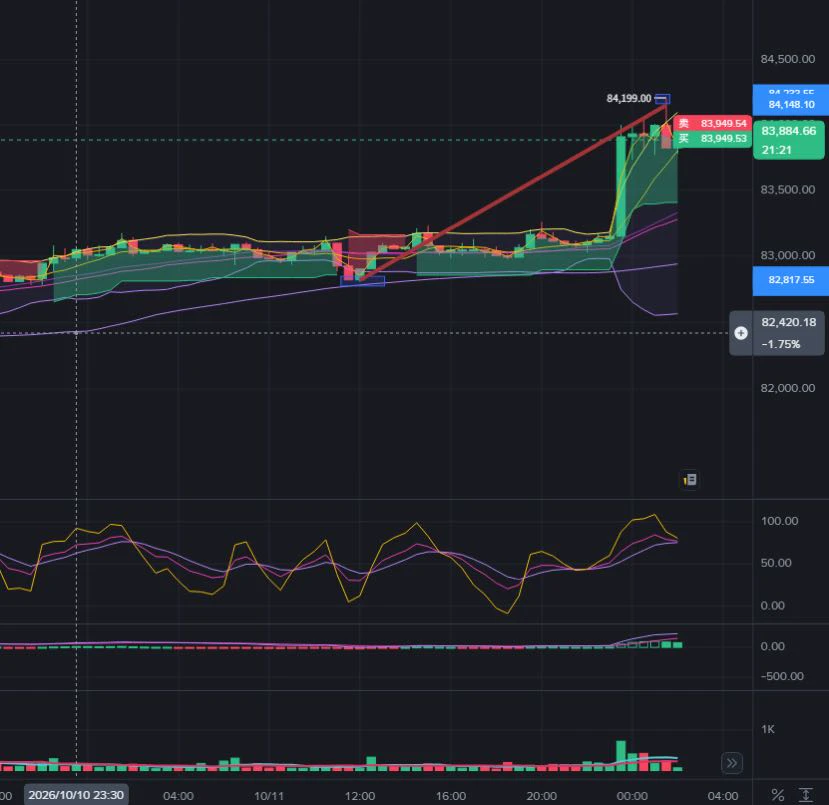Click the 83,500.00 price axis label

787,190
